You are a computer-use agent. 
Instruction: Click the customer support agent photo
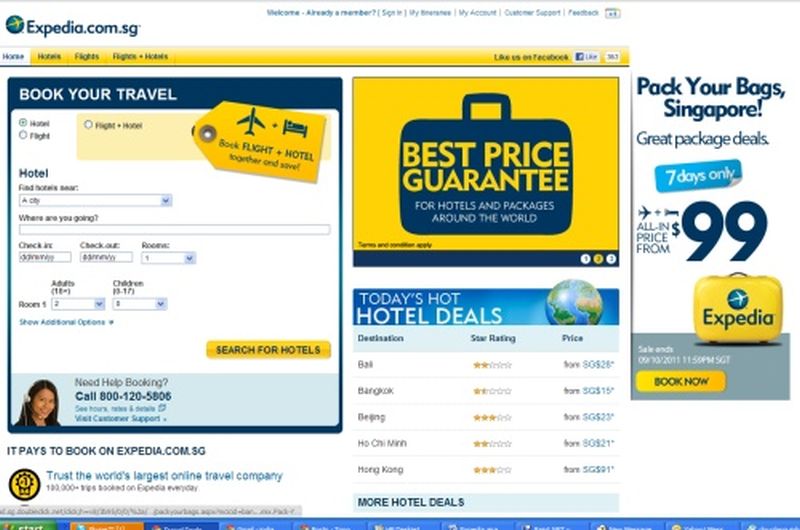point(38,402)
